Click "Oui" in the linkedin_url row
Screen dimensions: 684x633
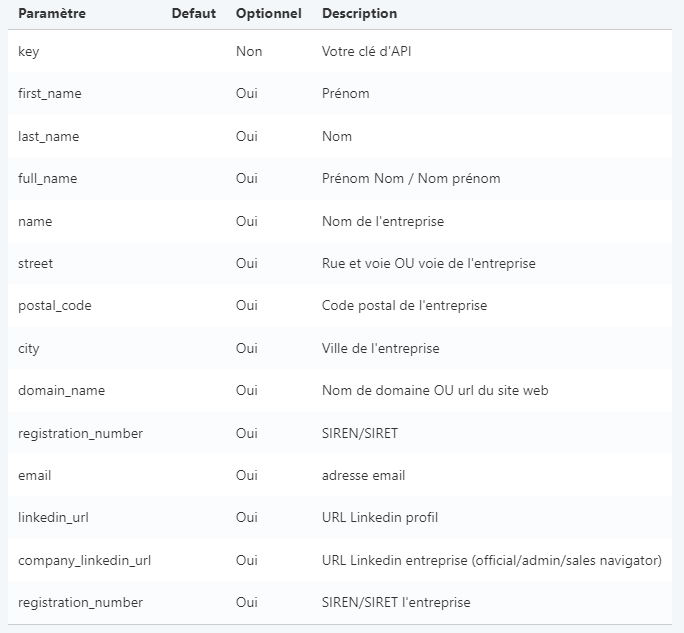(247, 518)
